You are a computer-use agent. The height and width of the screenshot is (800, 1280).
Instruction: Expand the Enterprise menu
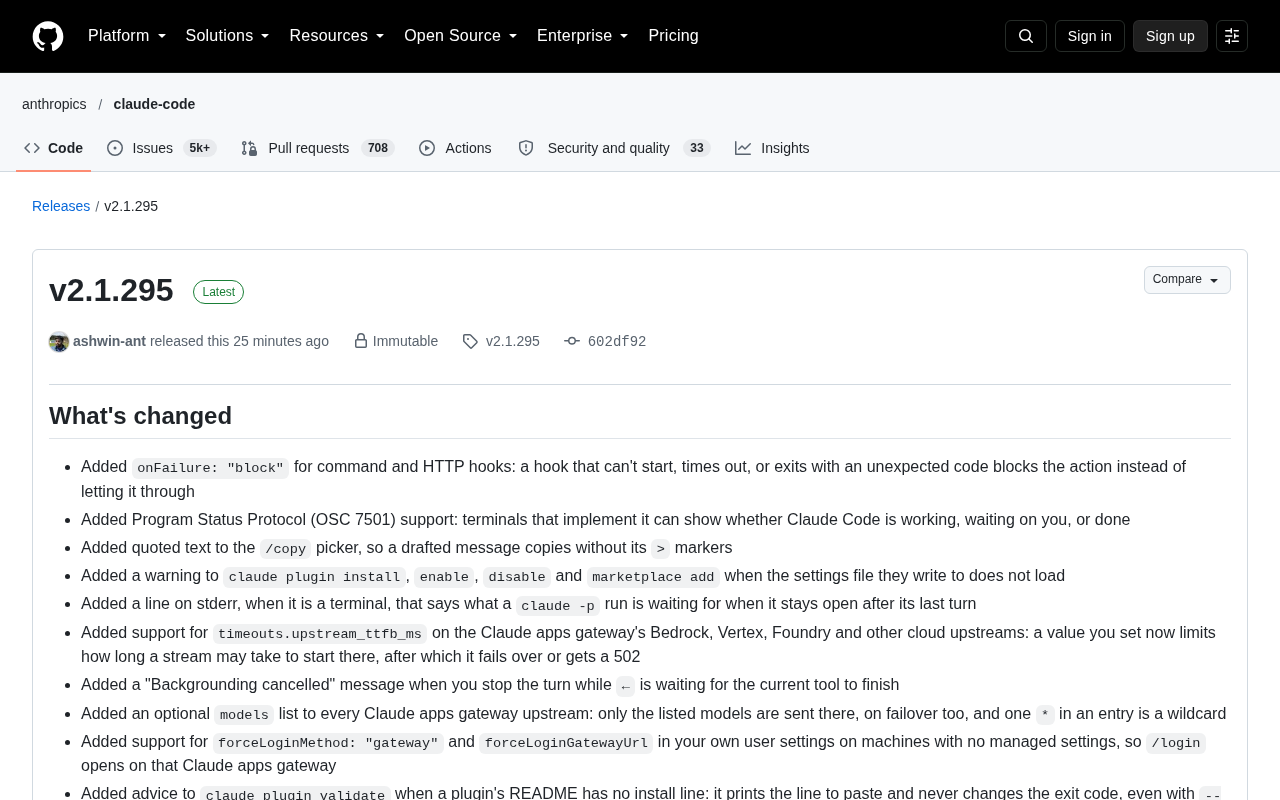[x=582, y=36]
